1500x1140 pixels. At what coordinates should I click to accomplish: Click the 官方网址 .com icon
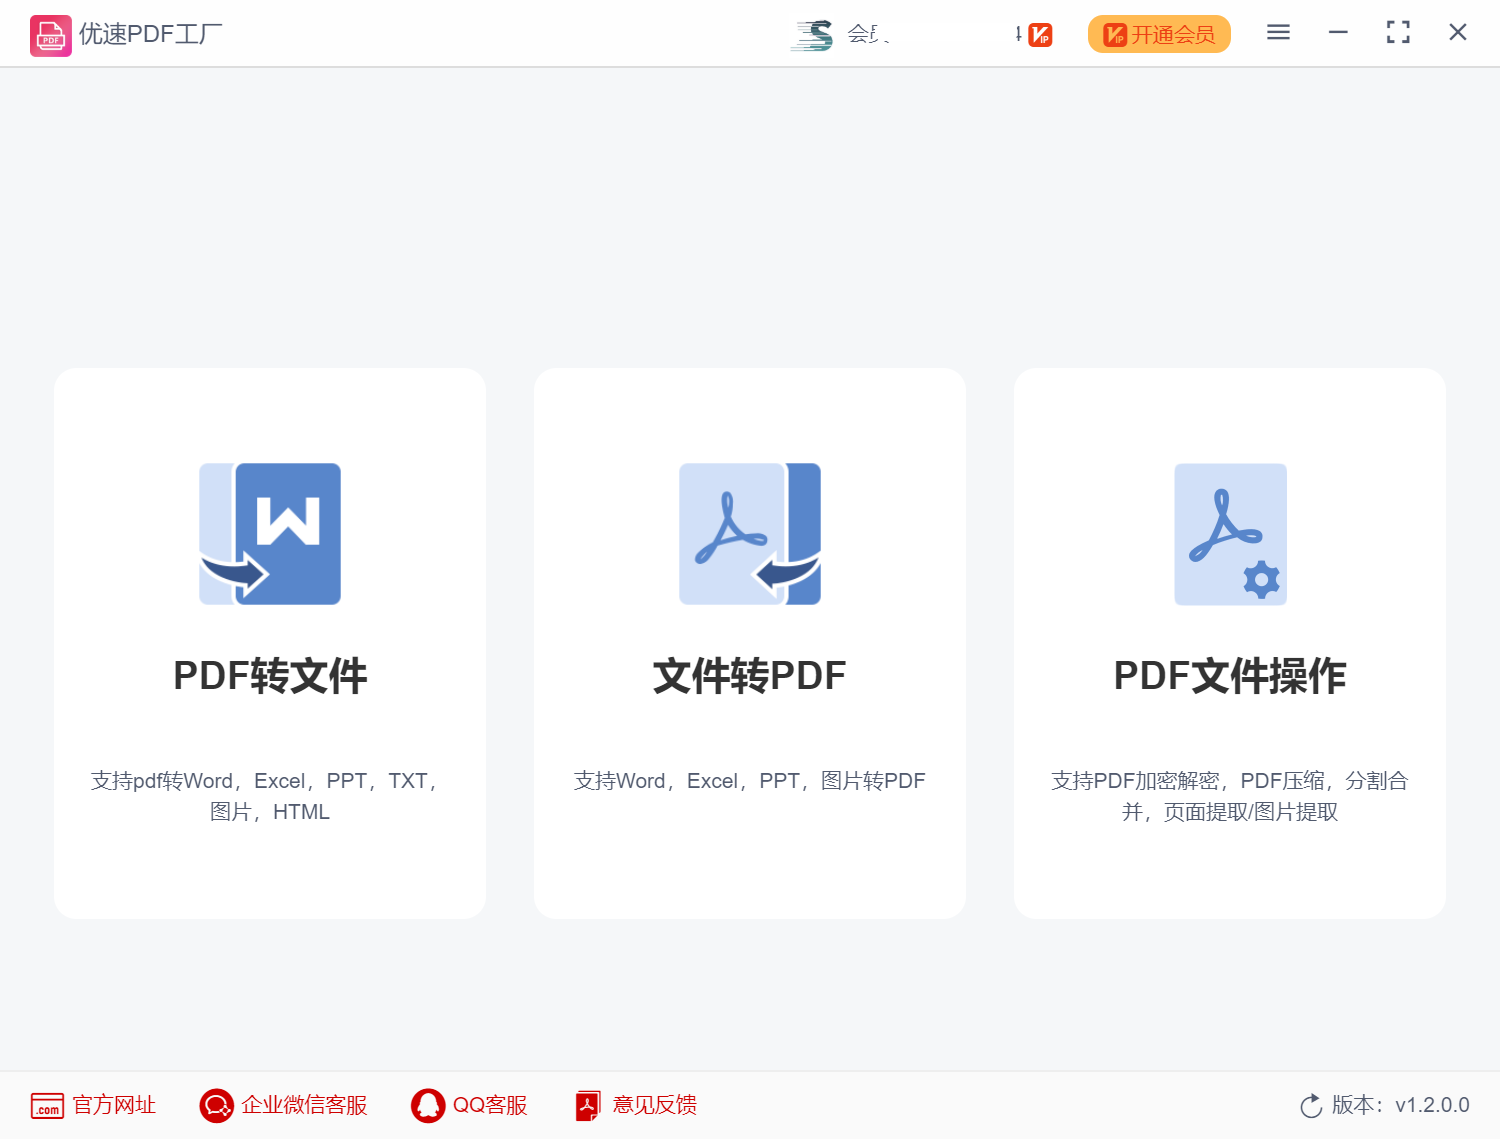tap(47, 1105)
